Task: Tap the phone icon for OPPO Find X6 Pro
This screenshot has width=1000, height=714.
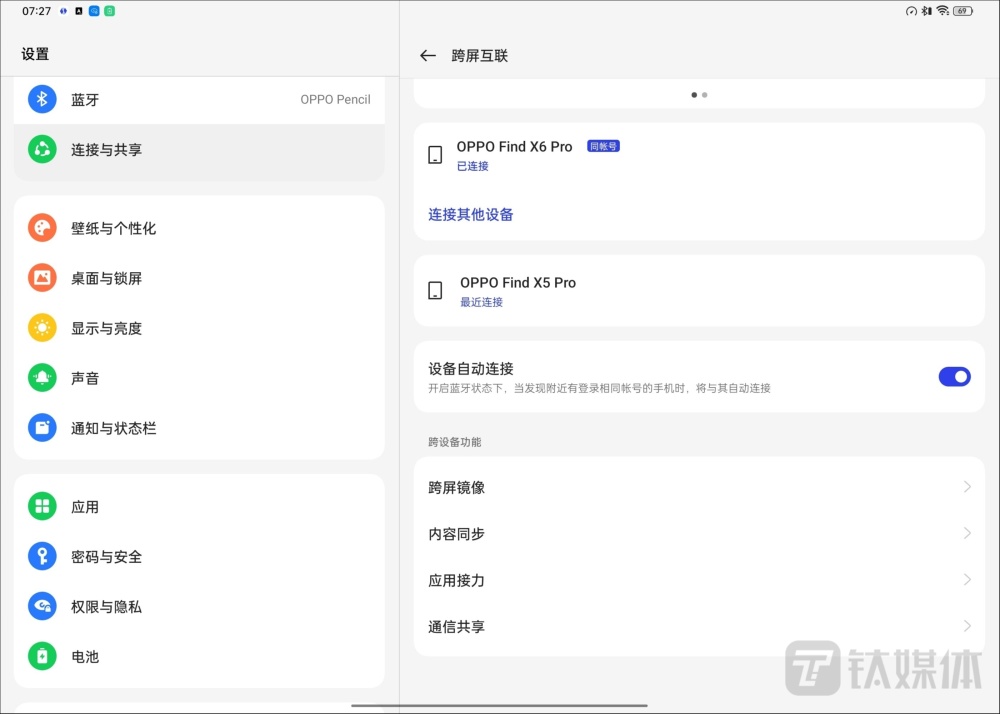Action: tap(435, 155)
